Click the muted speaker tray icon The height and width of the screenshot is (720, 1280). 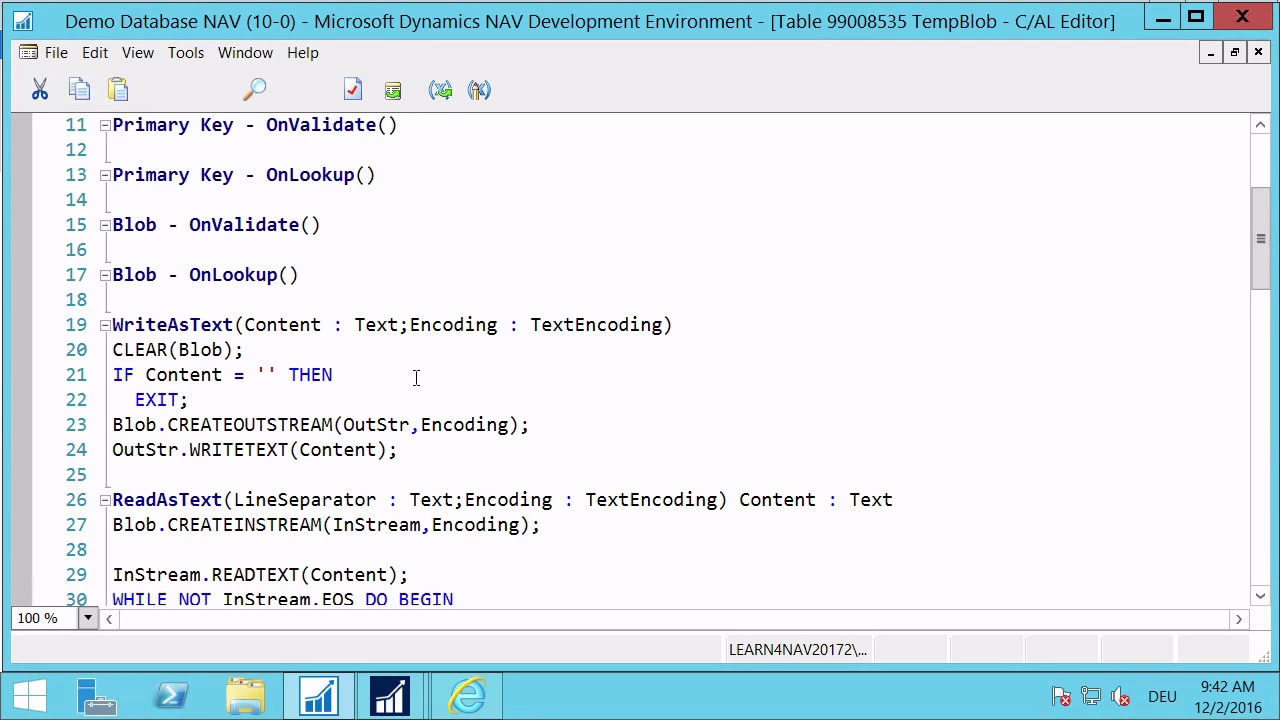click(1121, 697)
